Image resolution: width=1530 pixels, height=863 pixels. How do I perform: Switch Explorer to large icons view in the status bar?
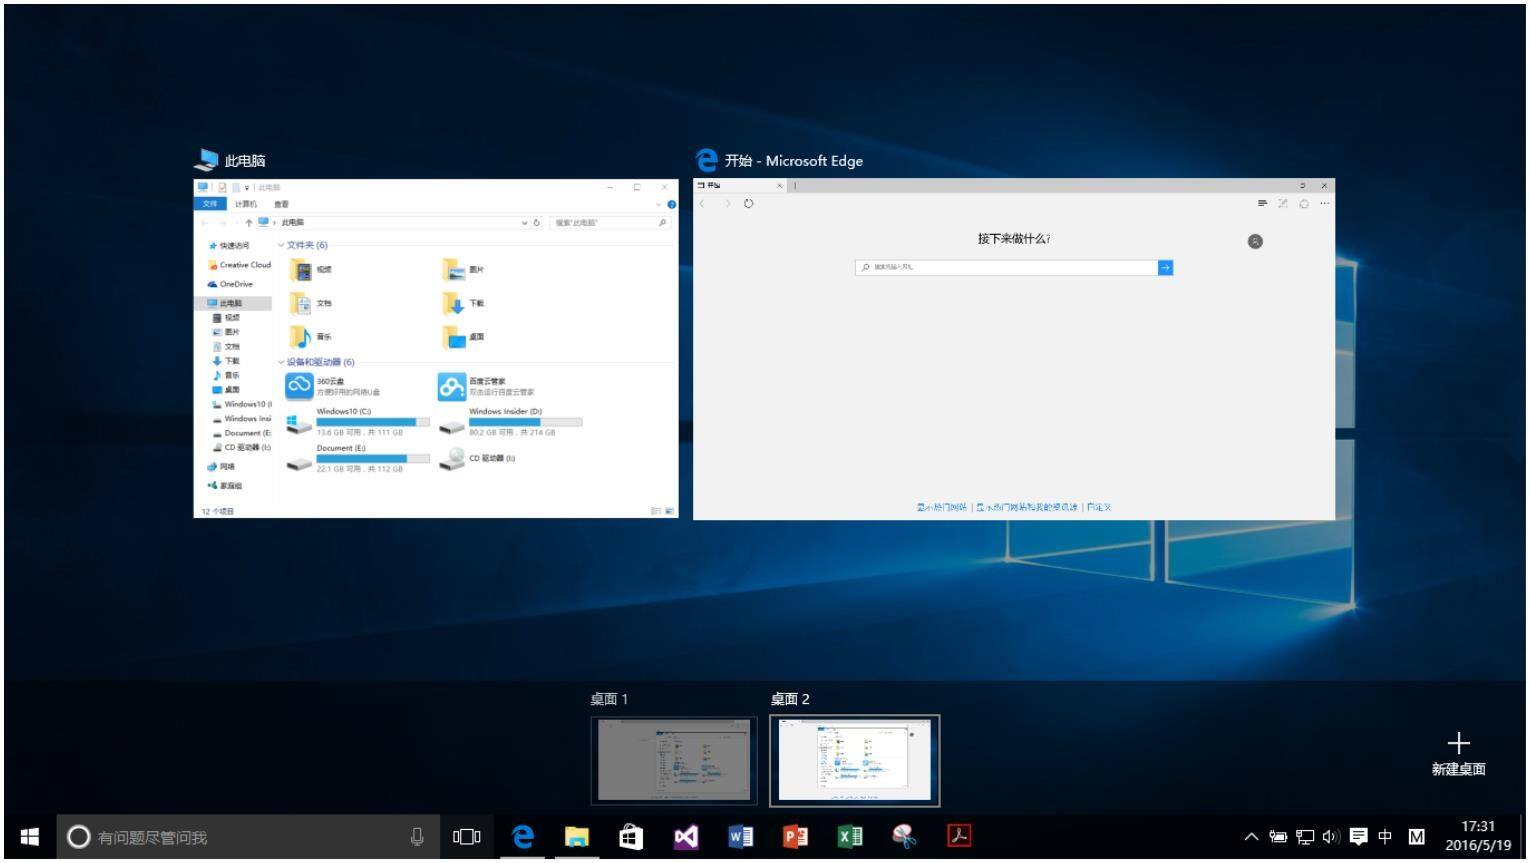[670, 511]
